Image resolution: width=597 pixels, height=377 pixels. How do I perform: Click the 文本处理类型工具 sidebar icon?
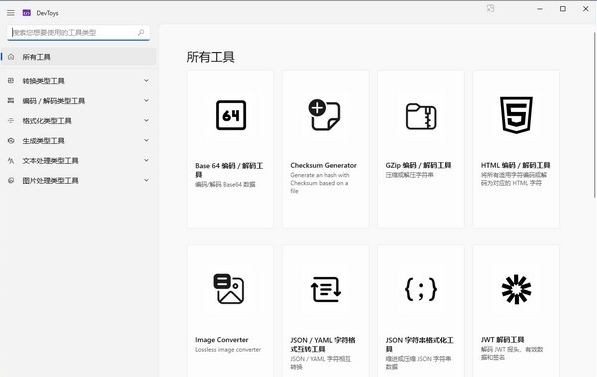click(11, 161)
